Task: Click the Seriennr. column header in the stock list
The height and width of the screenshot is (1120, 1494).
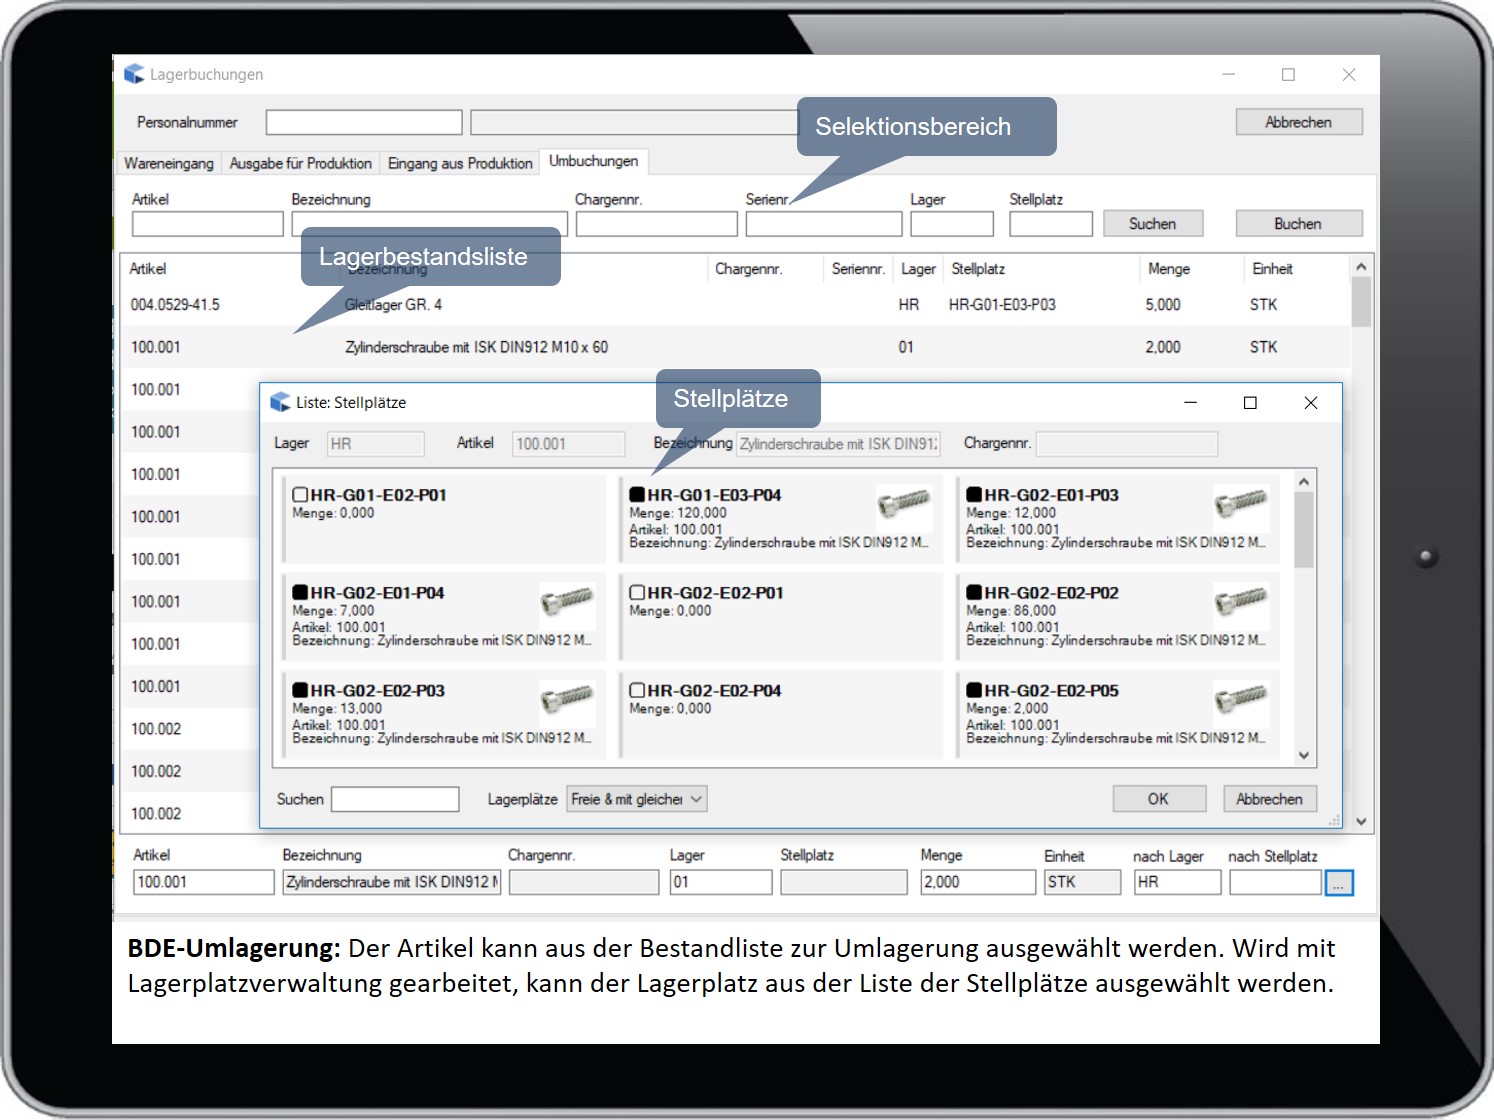Action: point(858,269)
